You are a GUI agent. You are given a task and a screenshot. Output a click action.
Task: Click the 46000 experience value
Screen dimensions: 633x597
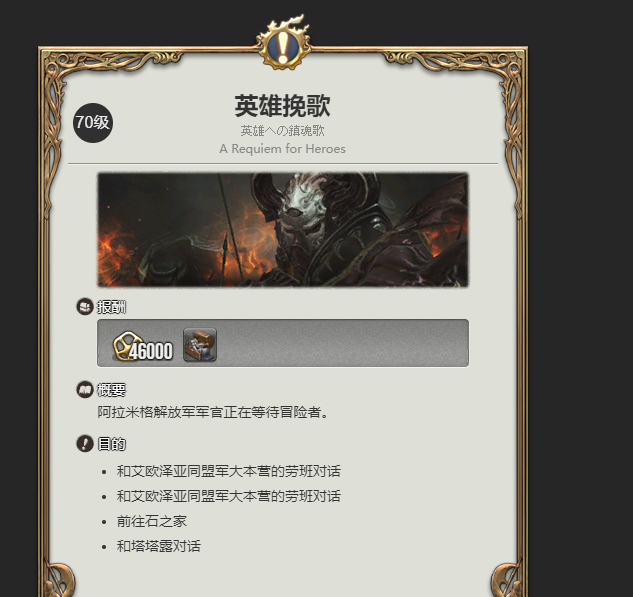tap(151, 351)
